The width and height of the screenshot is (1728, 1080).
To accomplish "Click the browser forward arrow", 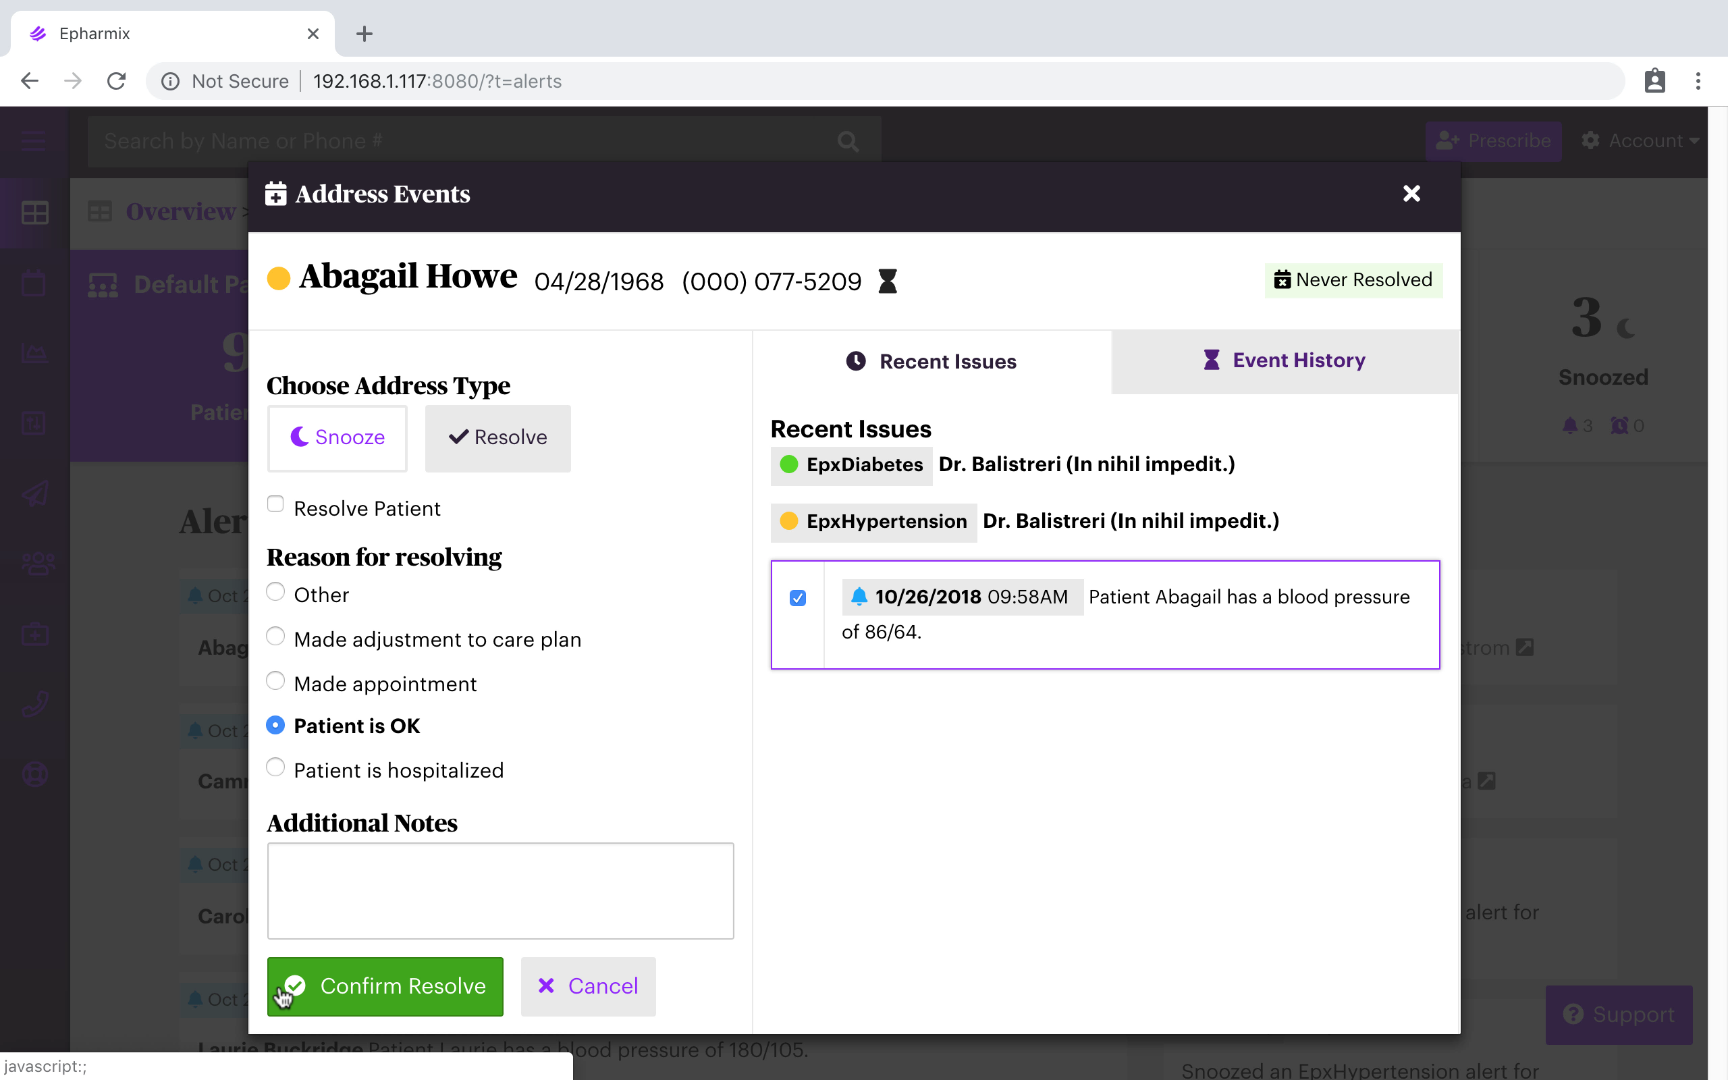I will (73, 81).
